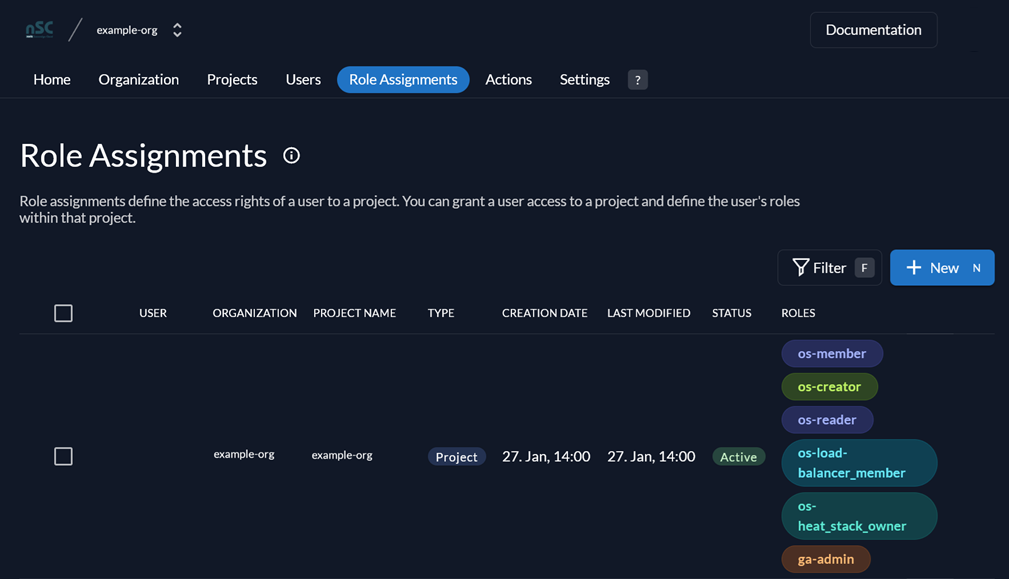Screen dimensions: 1009x579
Task: Click the plus icon on New button
Action: (914, 268)
